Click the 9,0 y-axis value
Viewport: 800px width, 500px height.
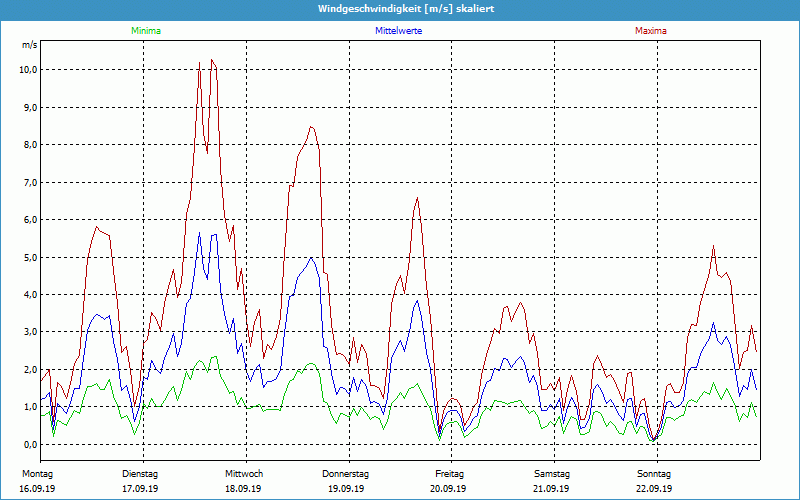(30, 108)
